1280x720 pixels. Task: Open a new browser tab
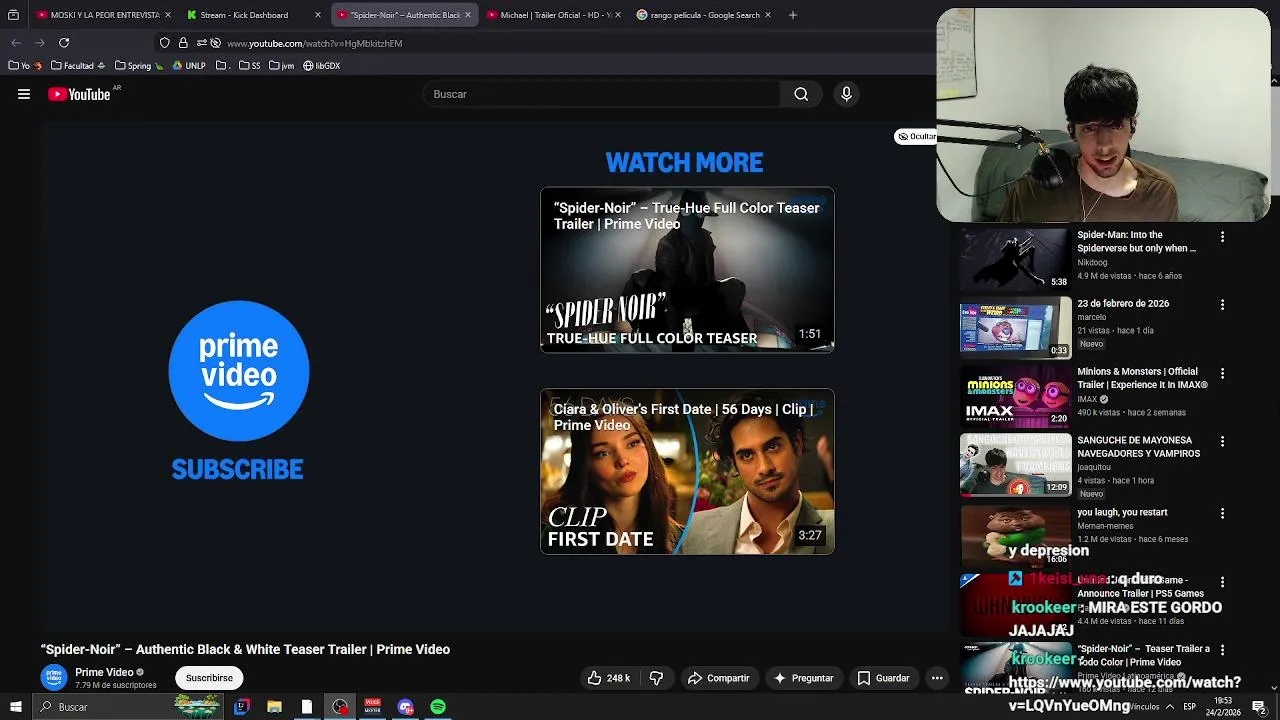792,15
